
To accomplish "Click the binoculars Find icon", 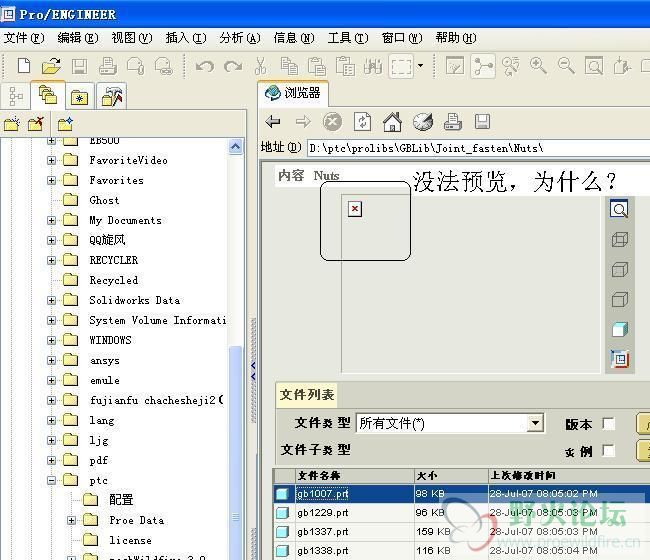I will pos(373,66).
